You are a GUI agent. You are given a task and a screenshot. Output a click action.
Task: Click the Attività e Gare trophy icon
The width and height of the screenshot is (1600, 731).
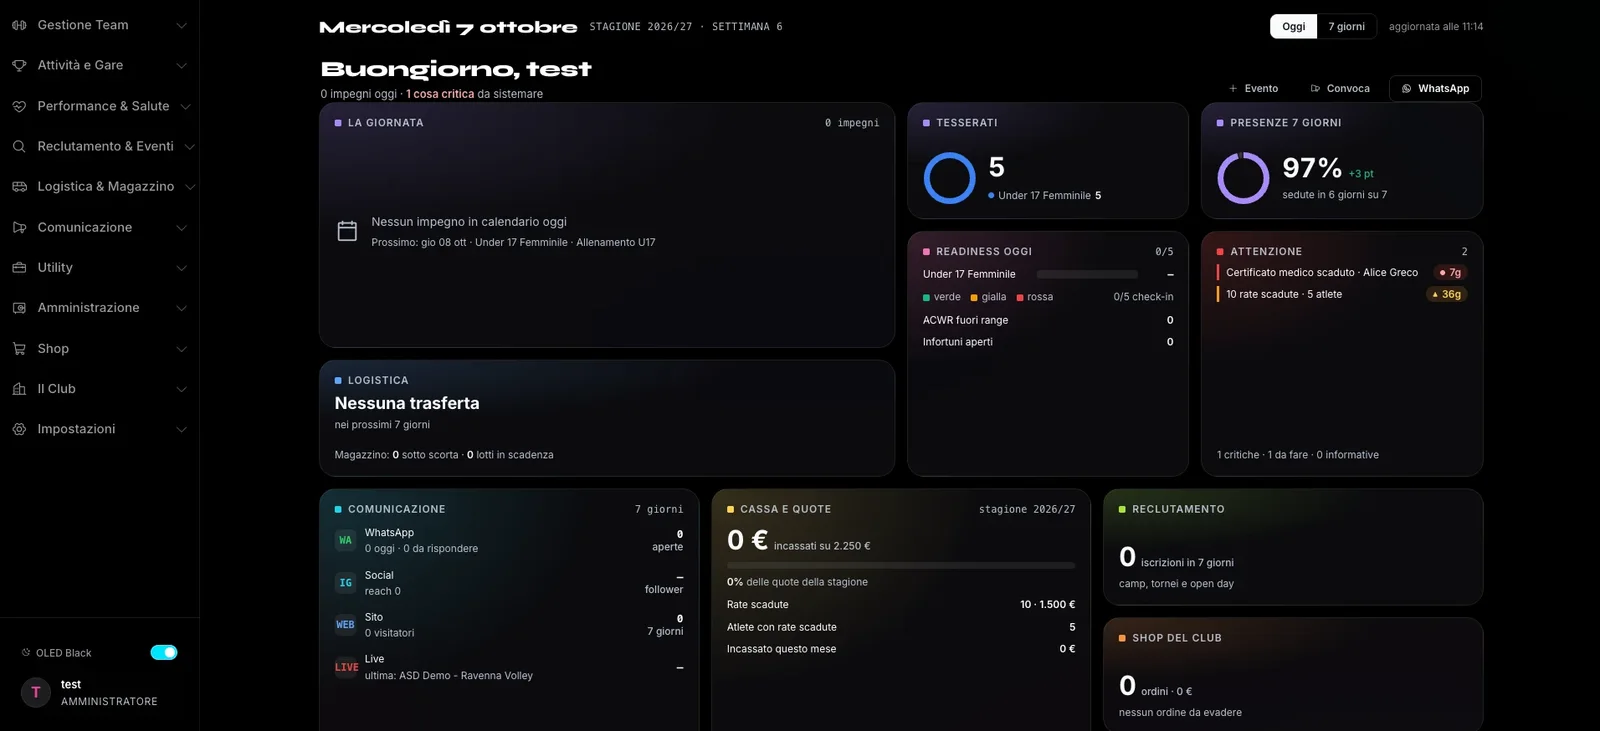19,65
